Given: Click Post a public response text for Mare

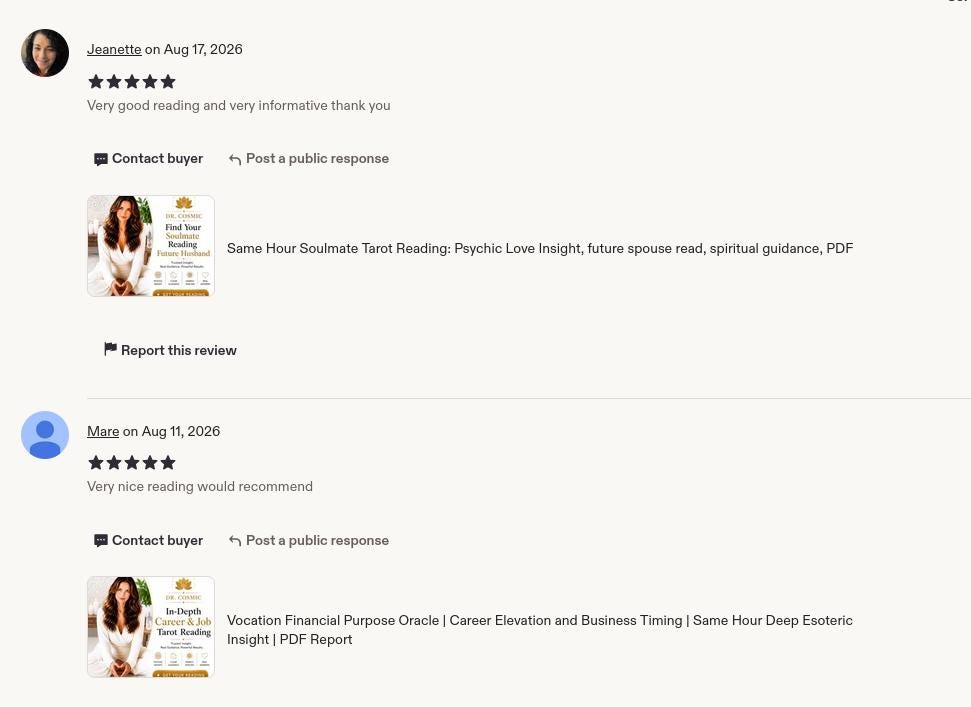Looking at the screenshot, I should pos(317,540).
